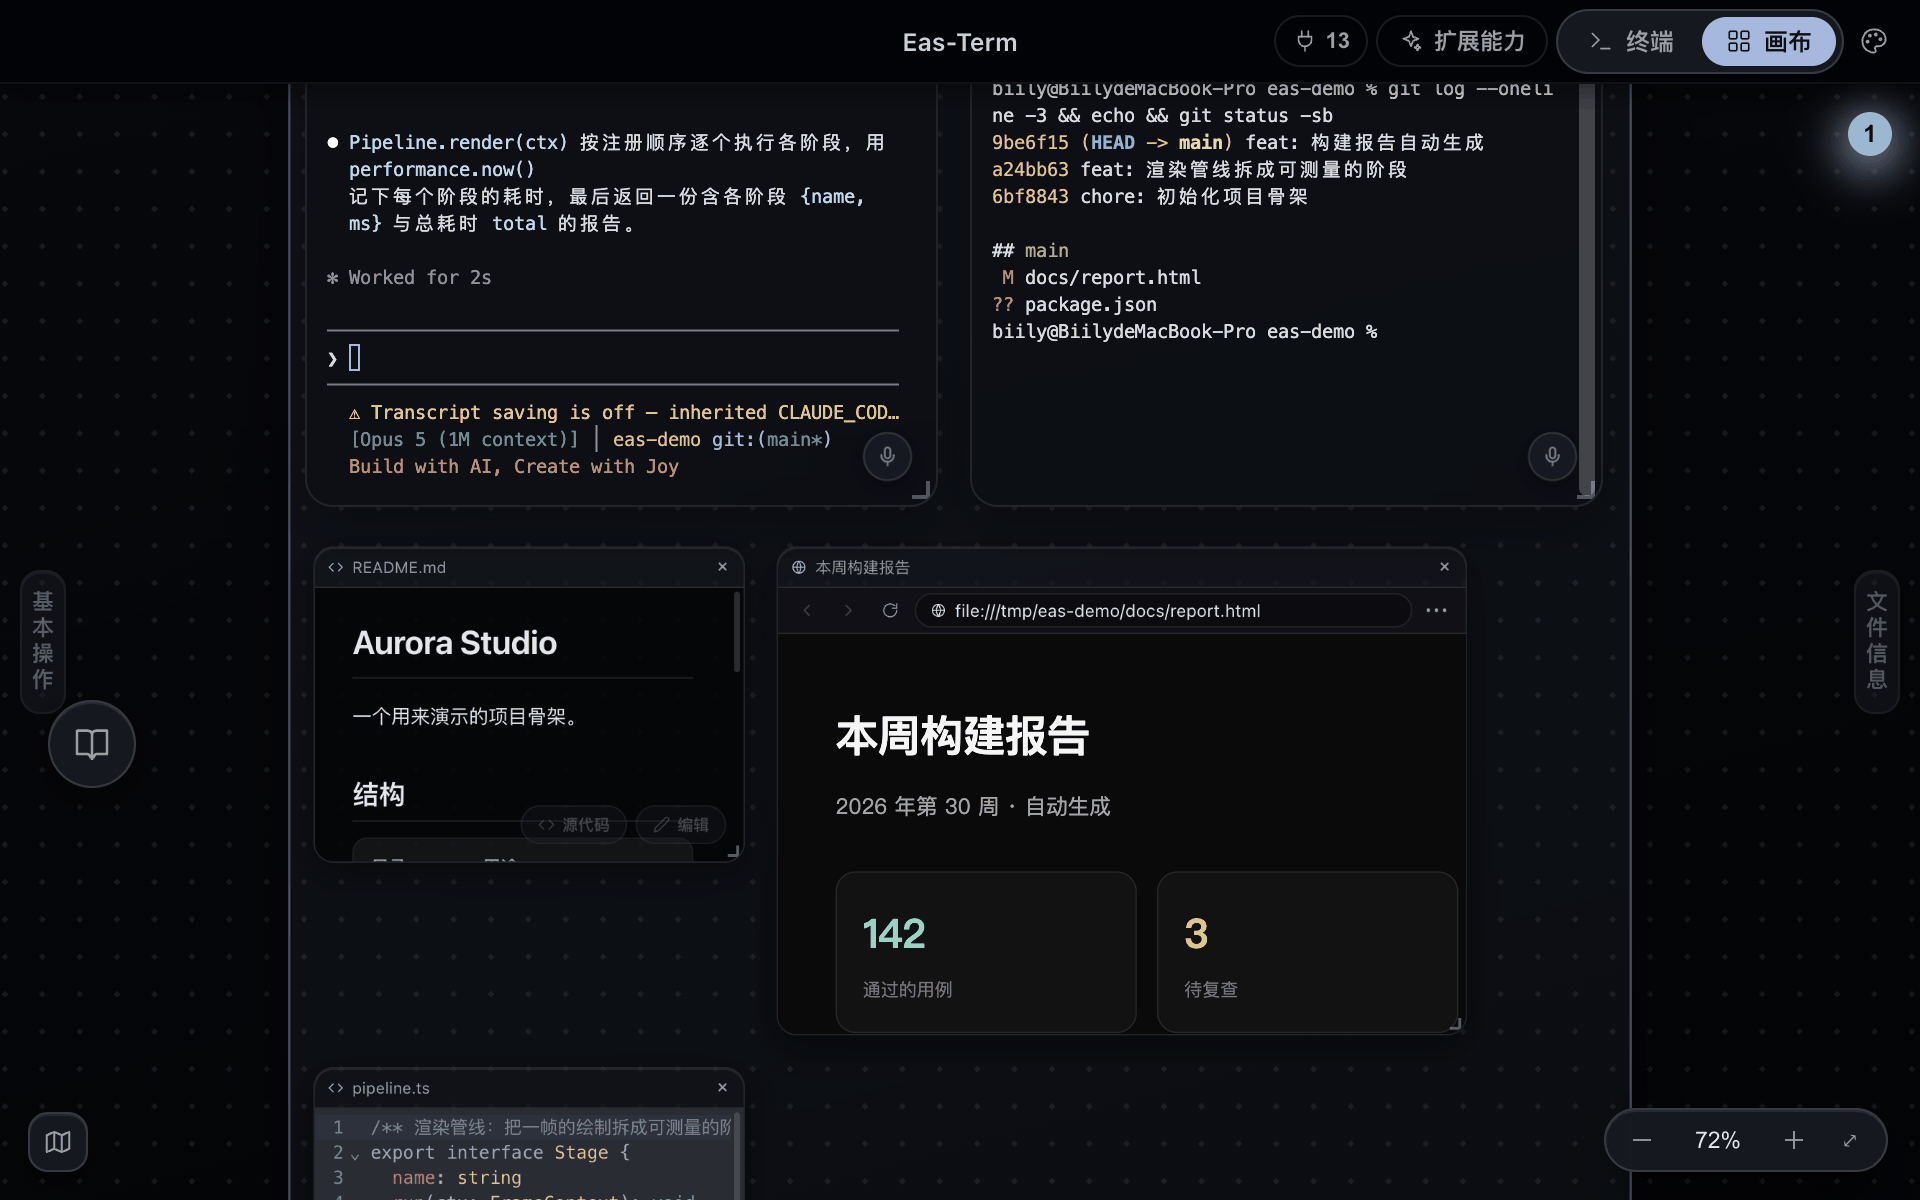Click the Aurora Studio heading
The width and height of the screenshot is (1920, 1200).
coord(455,643)
